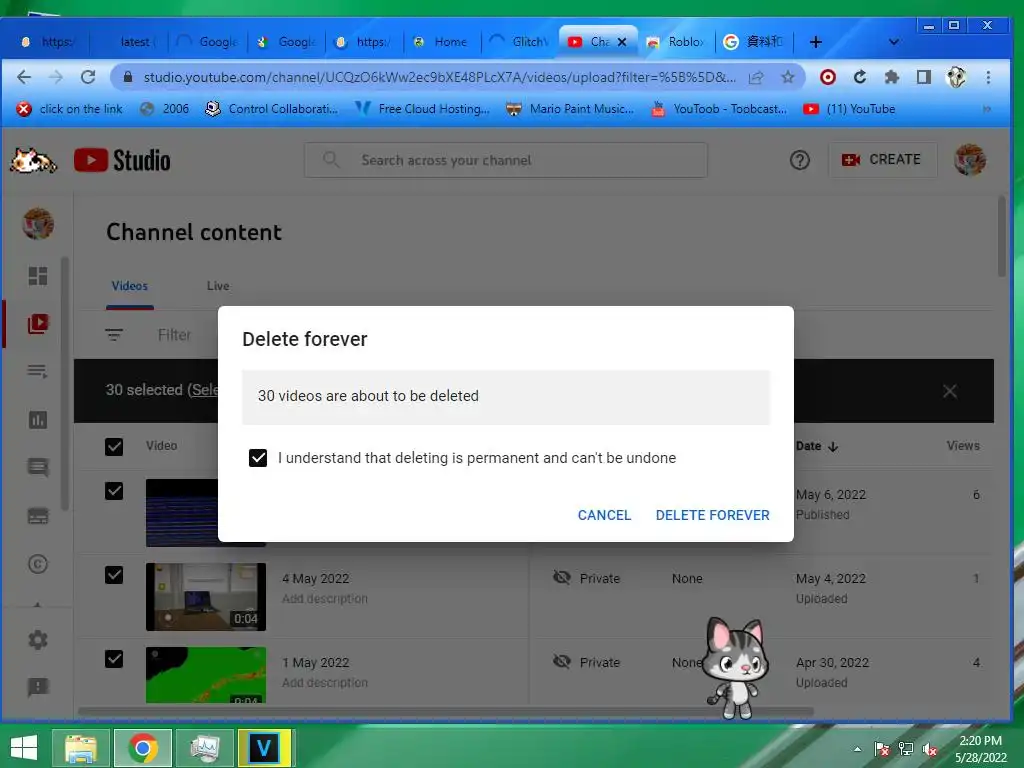The height and width of the screenshot is (768, 1024).
Task: Uncheck the 1 May 2022 video checkbox
Action: point(114,659)
